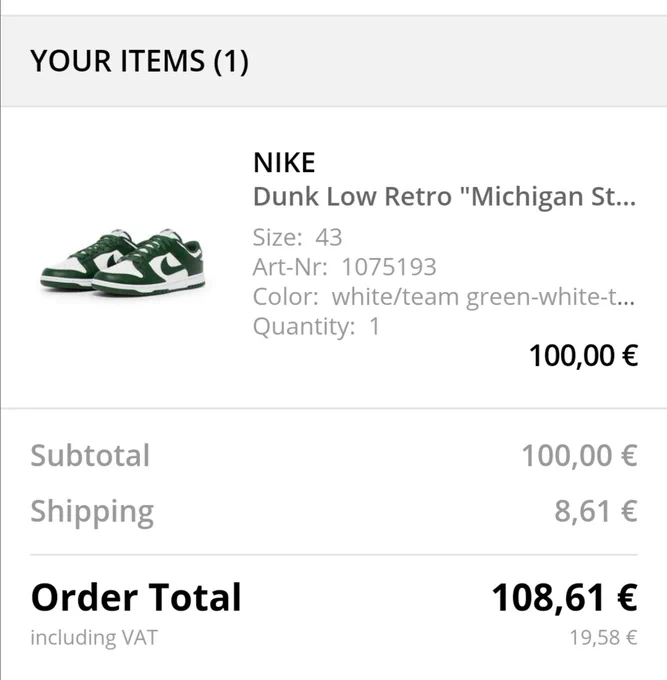This screenshot has width=667, height=680.
Task: Click the Shipping label
Action: coord(92,512)
